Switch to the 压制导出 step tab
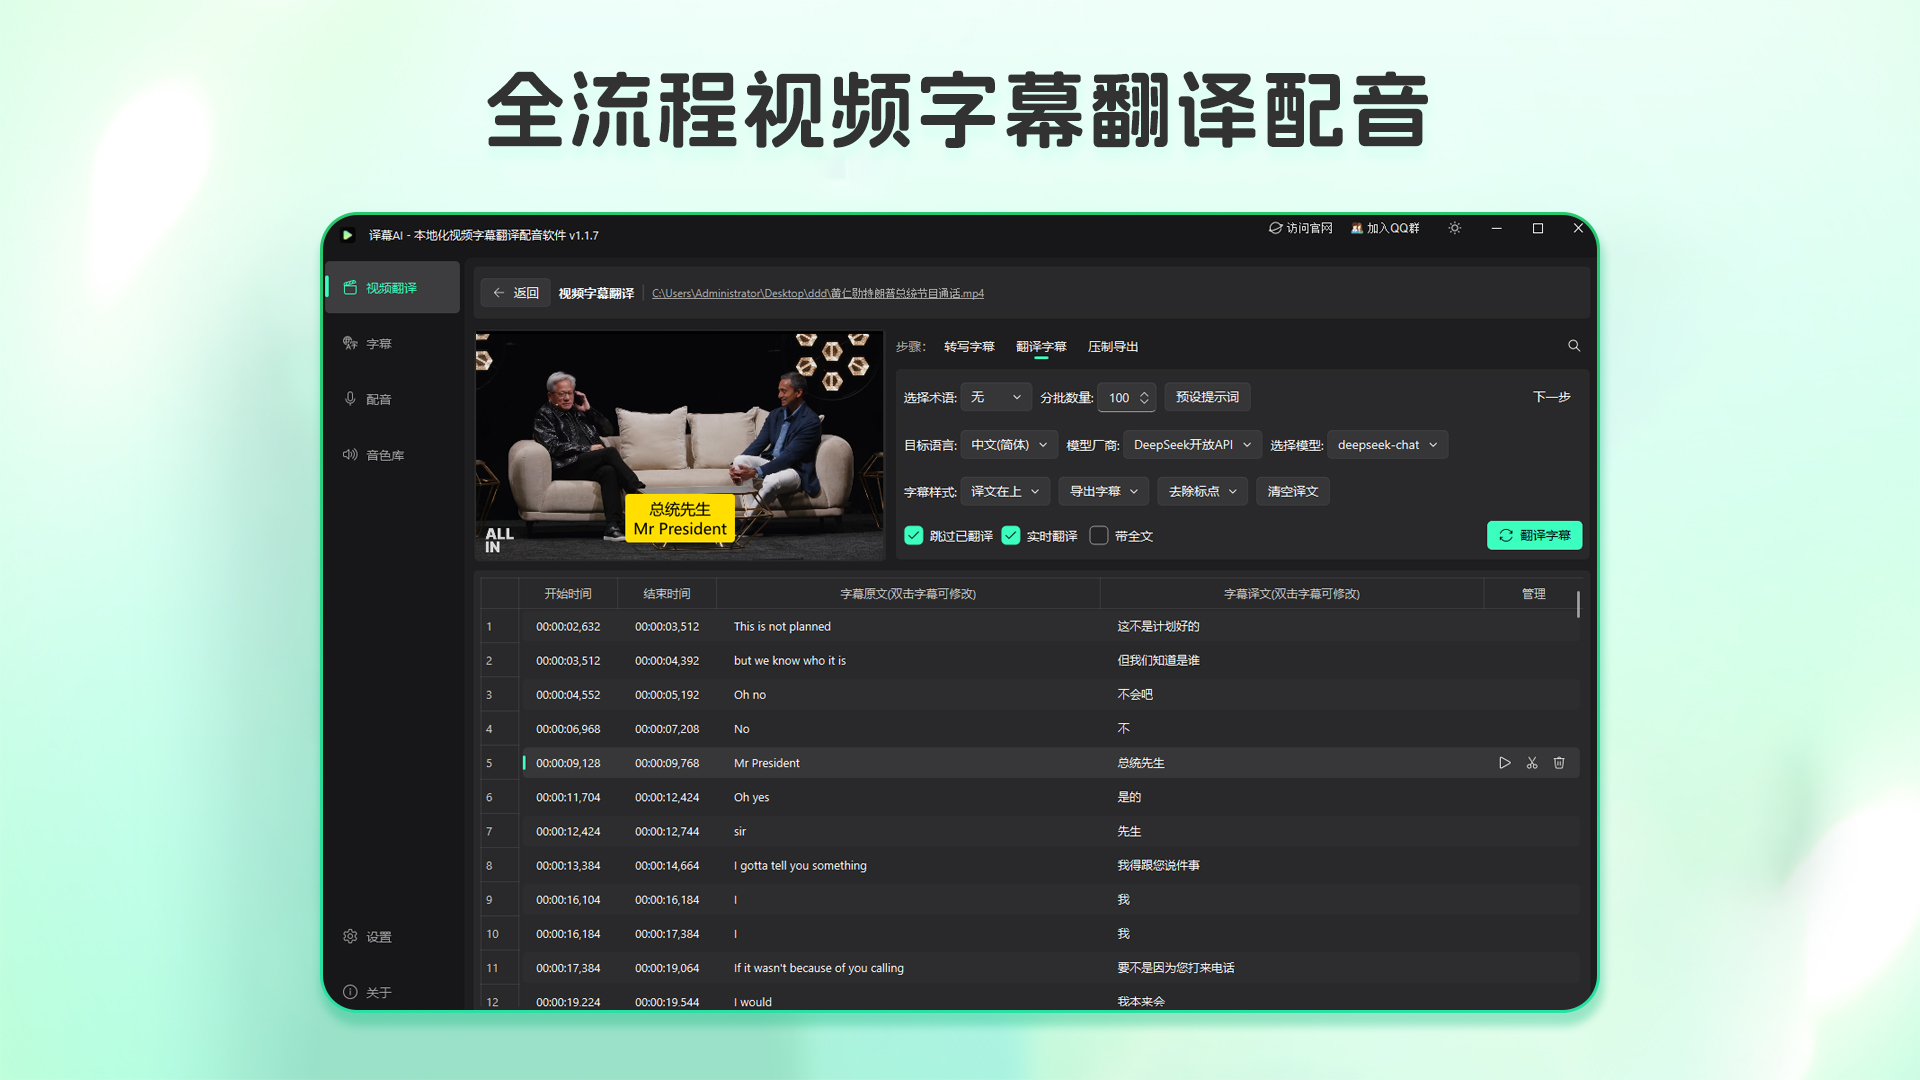 tap(1113, 347)
